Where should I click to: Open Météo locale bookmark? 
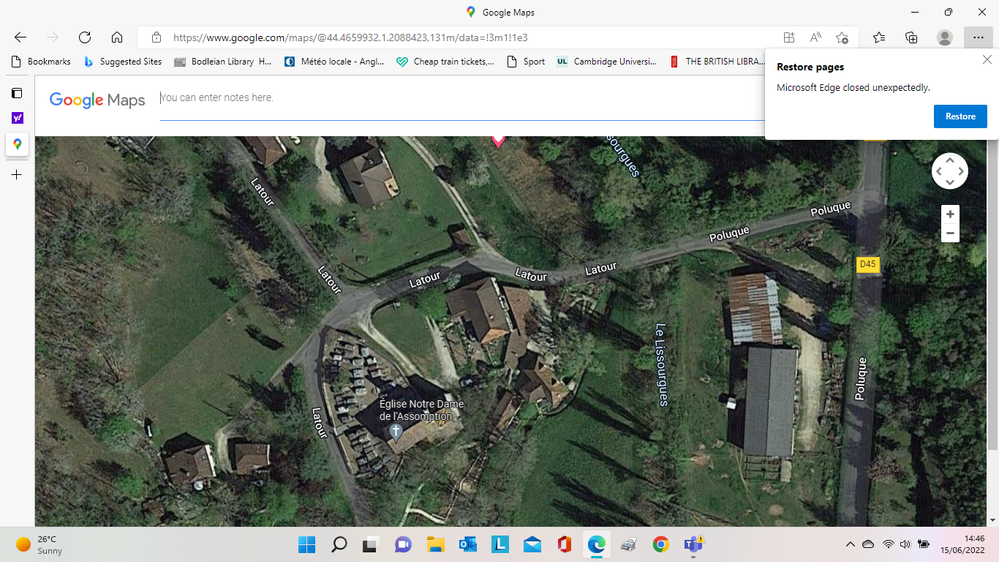pos(334,61)
